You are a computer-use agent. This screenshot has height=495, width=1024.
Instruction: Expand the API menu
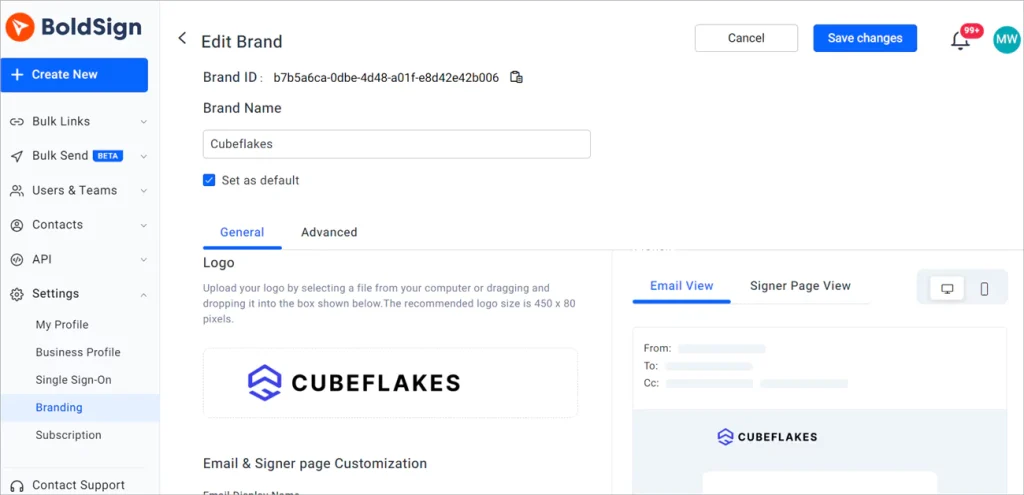(x=80, y=259)
